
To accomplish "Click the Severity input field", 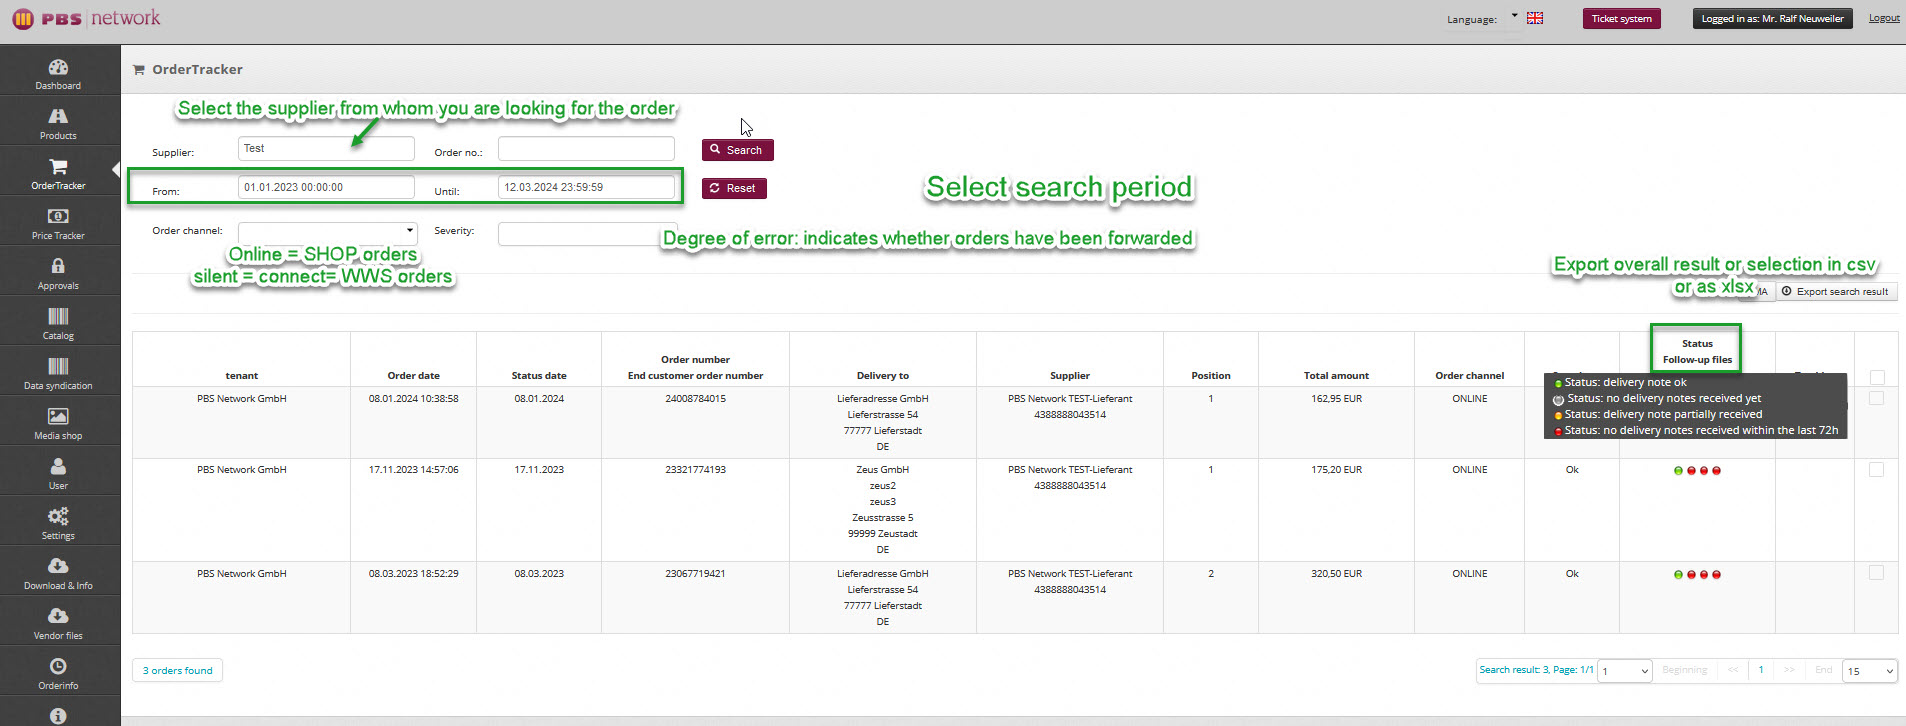I will point(587,234).
